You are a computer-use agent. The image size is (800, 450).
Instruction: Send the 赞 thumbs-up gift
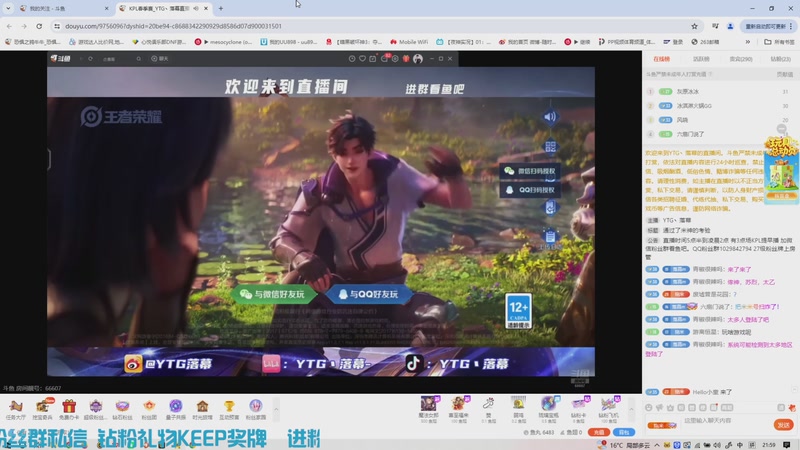point(488,409)
